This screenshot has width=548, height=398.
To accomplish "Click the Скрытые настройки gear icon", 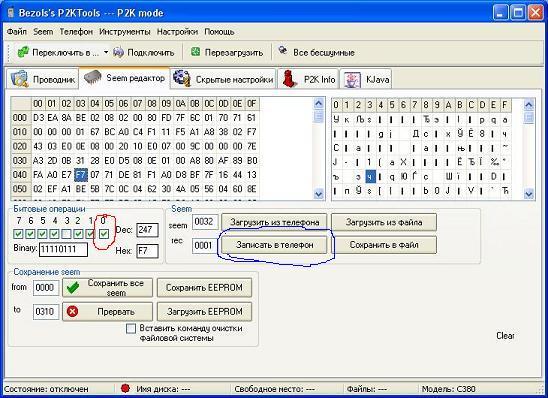I will pyautogui.click(x=182, y=78).
